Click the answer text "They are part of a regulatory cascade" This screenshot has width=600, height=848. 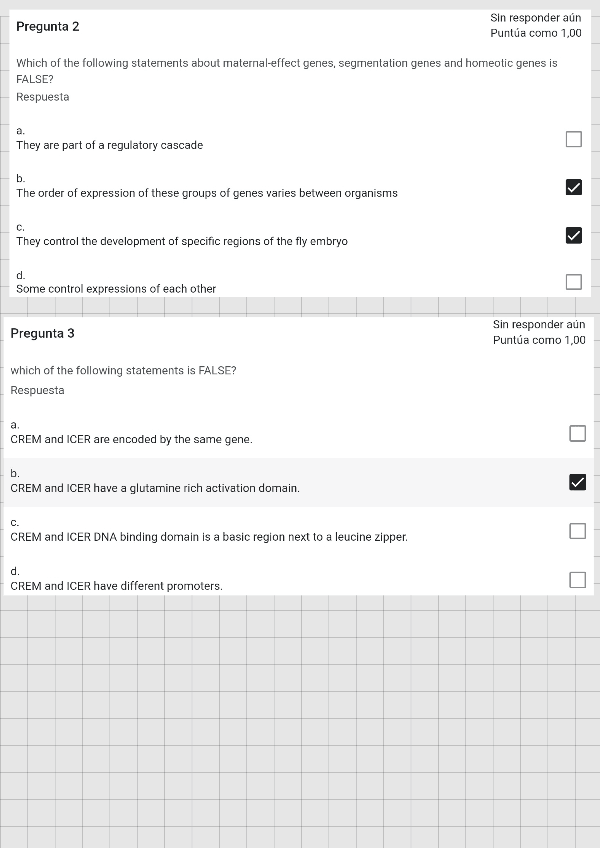(x=109, y=145)
